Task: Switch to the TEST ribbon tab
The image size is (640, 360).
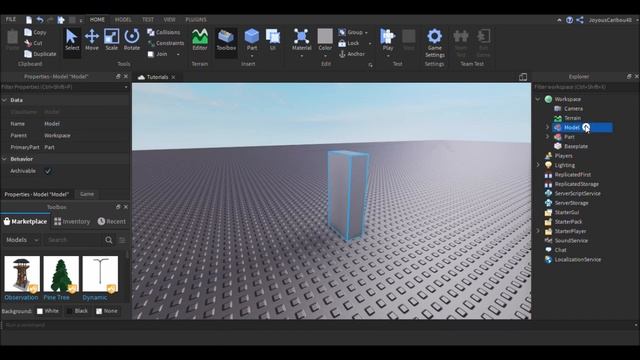Action: click(148, 20)
